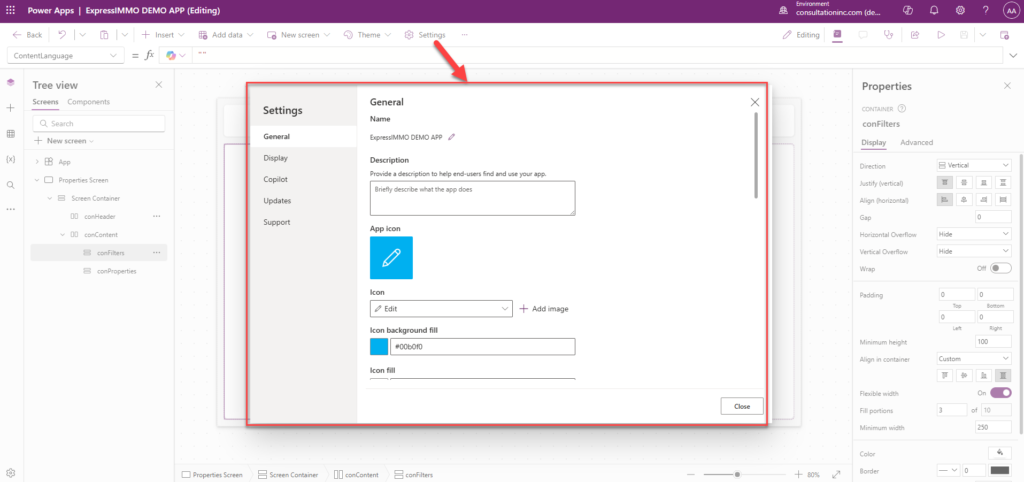
Task: Expand the formula bar chevron
Action: click(1013, 56)
